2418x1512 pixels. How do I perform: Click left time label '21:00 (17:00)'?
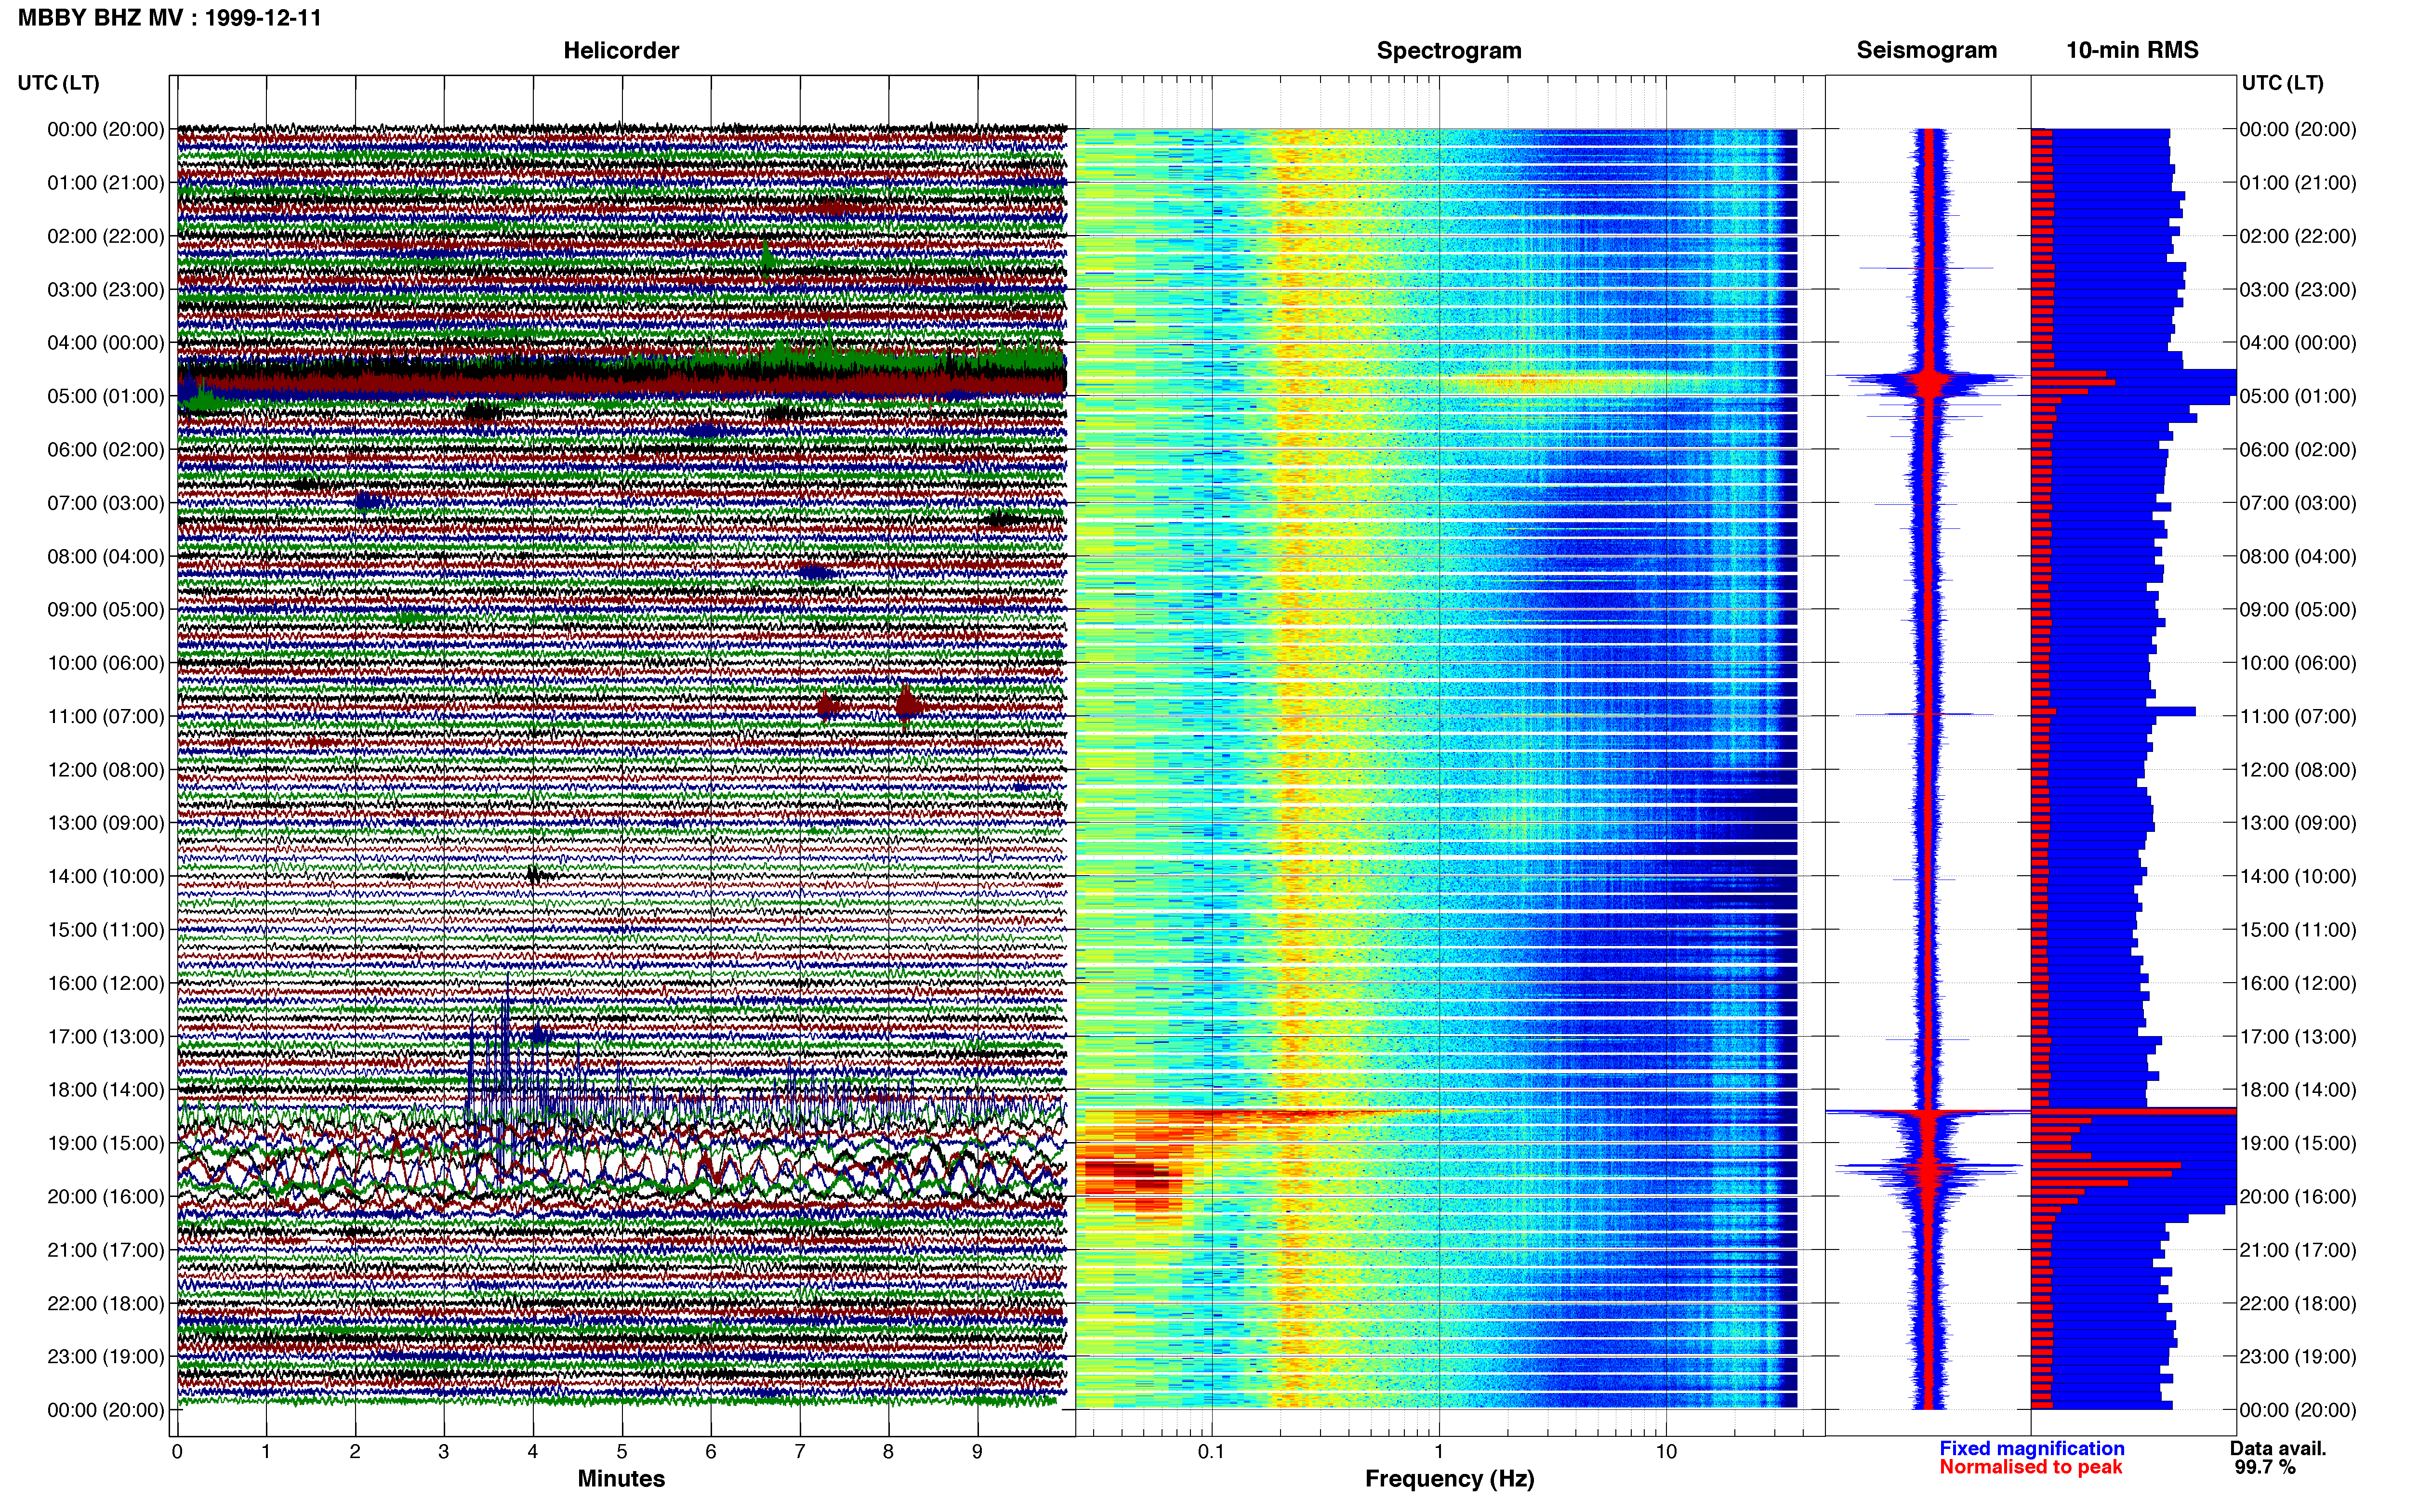tap(106, 1249)
